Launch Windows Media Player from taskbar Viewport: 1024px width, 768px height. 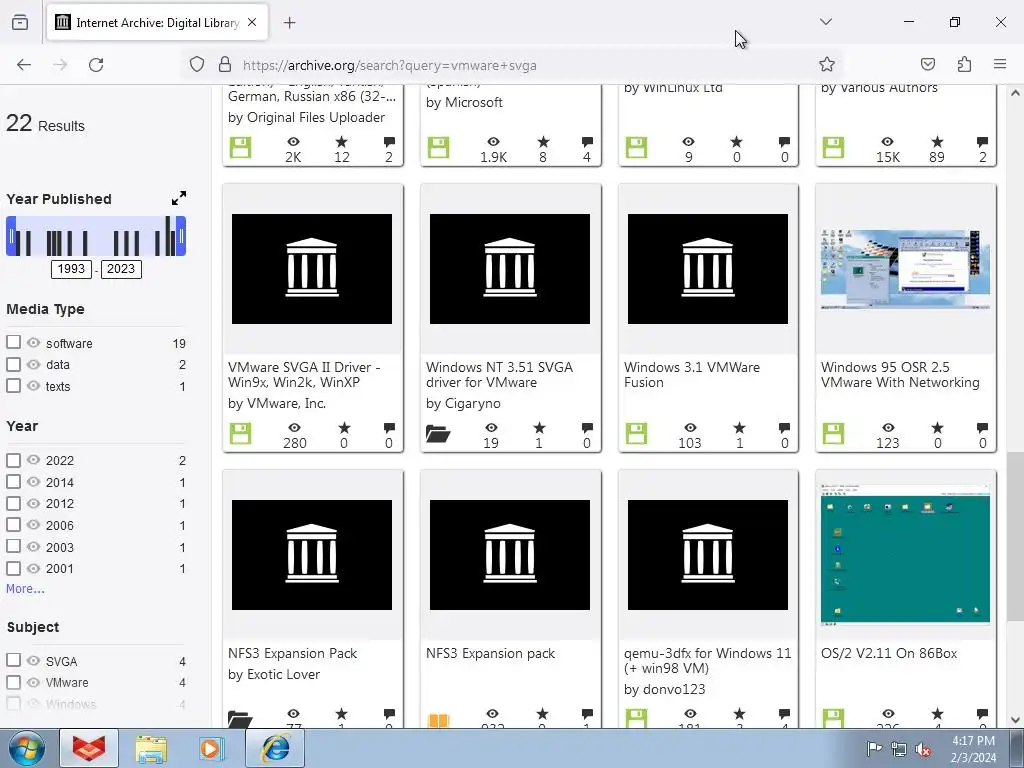point(211,749)
